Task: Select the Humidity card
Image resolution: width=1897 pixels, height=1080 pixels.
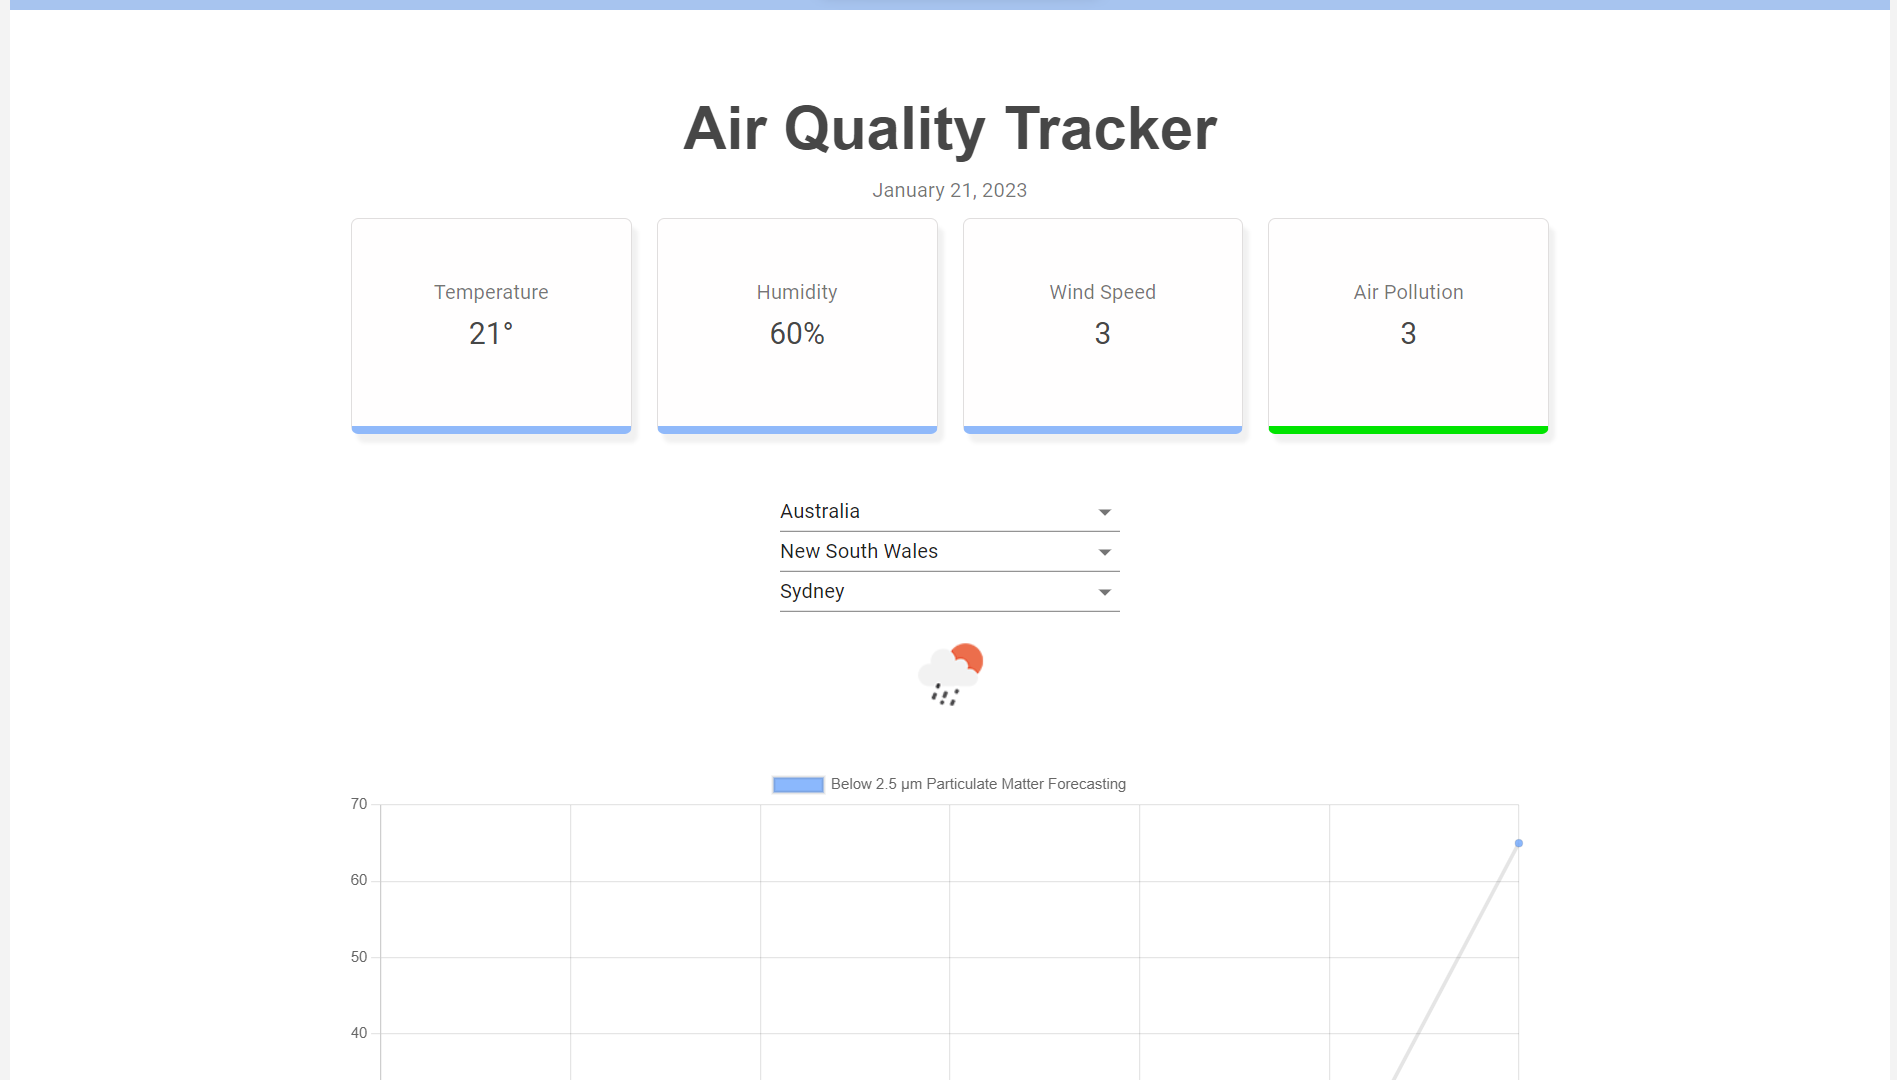Action: coord(797,326)
